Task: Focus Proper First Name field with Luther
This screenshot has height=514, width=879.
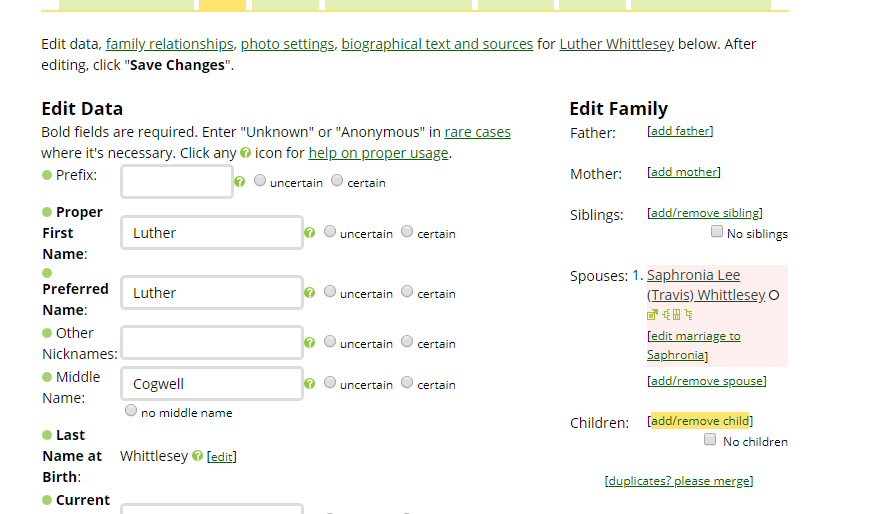Action: (212, 233)
